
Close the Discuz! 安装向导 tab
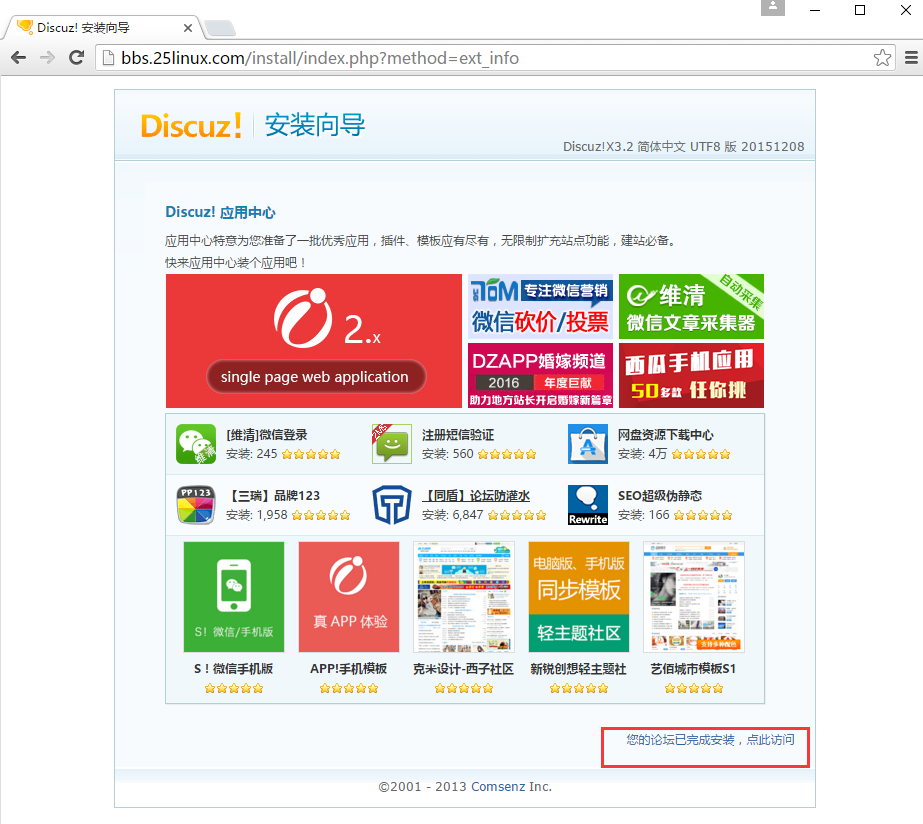(188, 28)
